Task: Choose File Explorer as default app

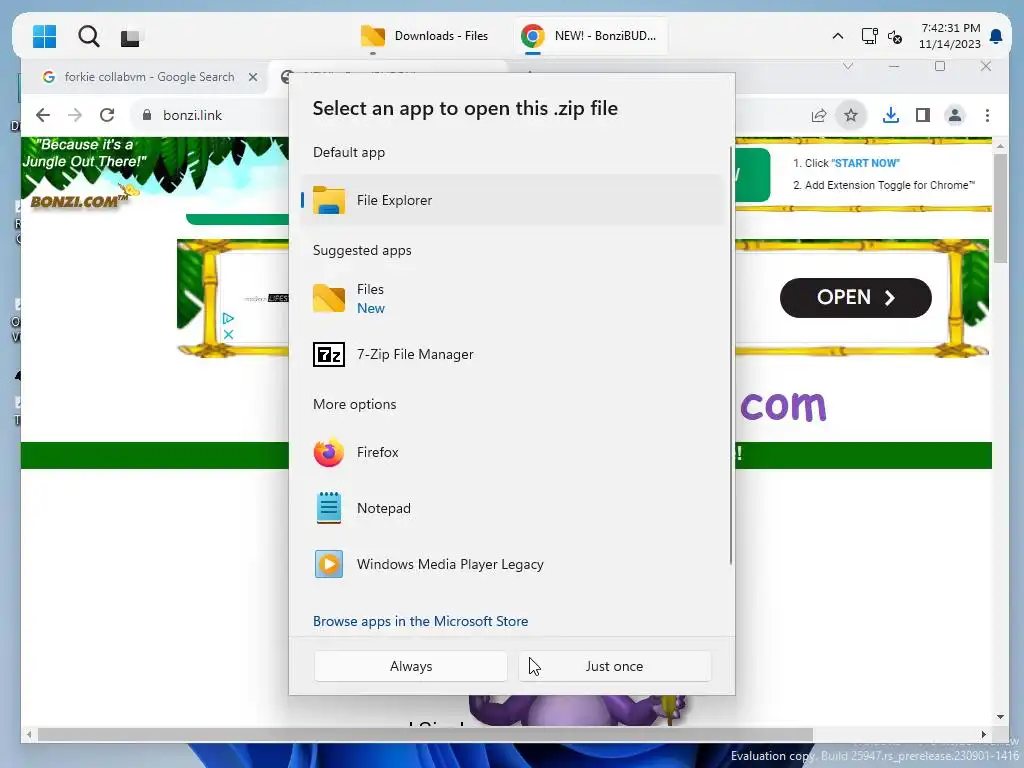Action: tap(512, 200)
